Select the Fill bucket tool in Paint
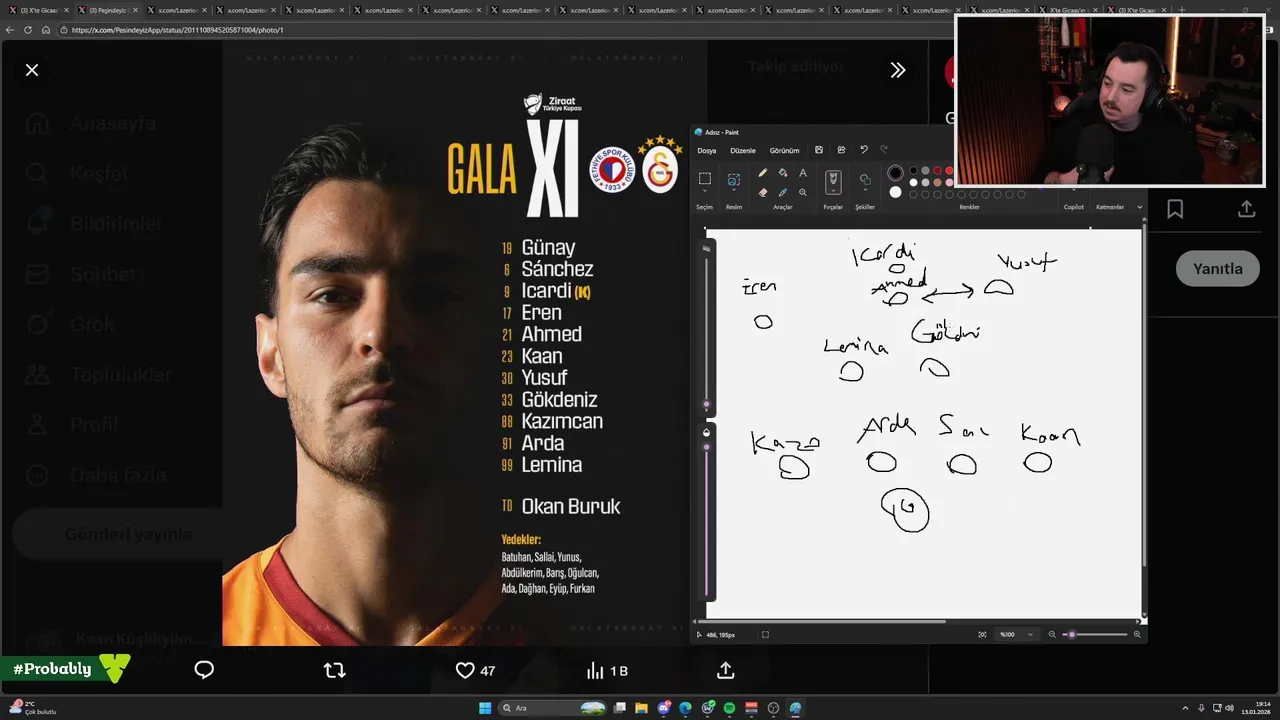Image resolution: width=1280 pixels, height=720 pixels. pos(783,173)
